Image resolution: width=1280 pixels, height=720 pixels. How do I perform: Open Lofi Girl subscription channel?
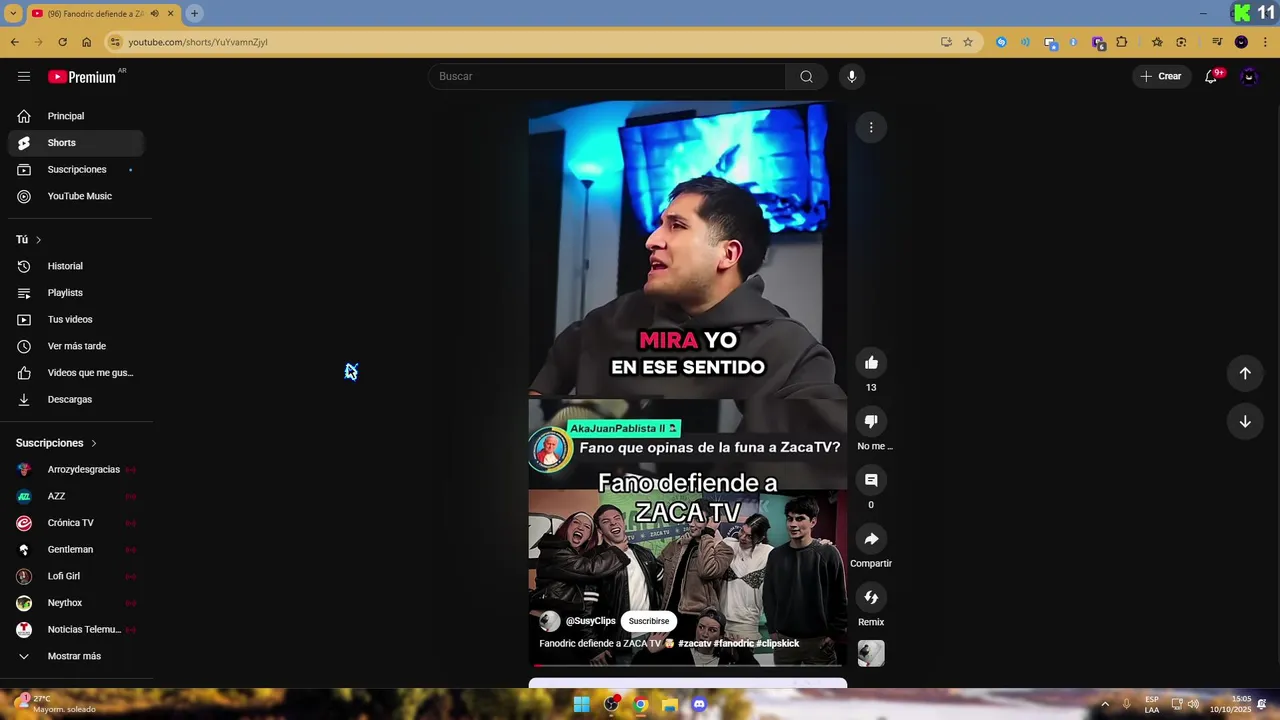[x=76, y=576]
